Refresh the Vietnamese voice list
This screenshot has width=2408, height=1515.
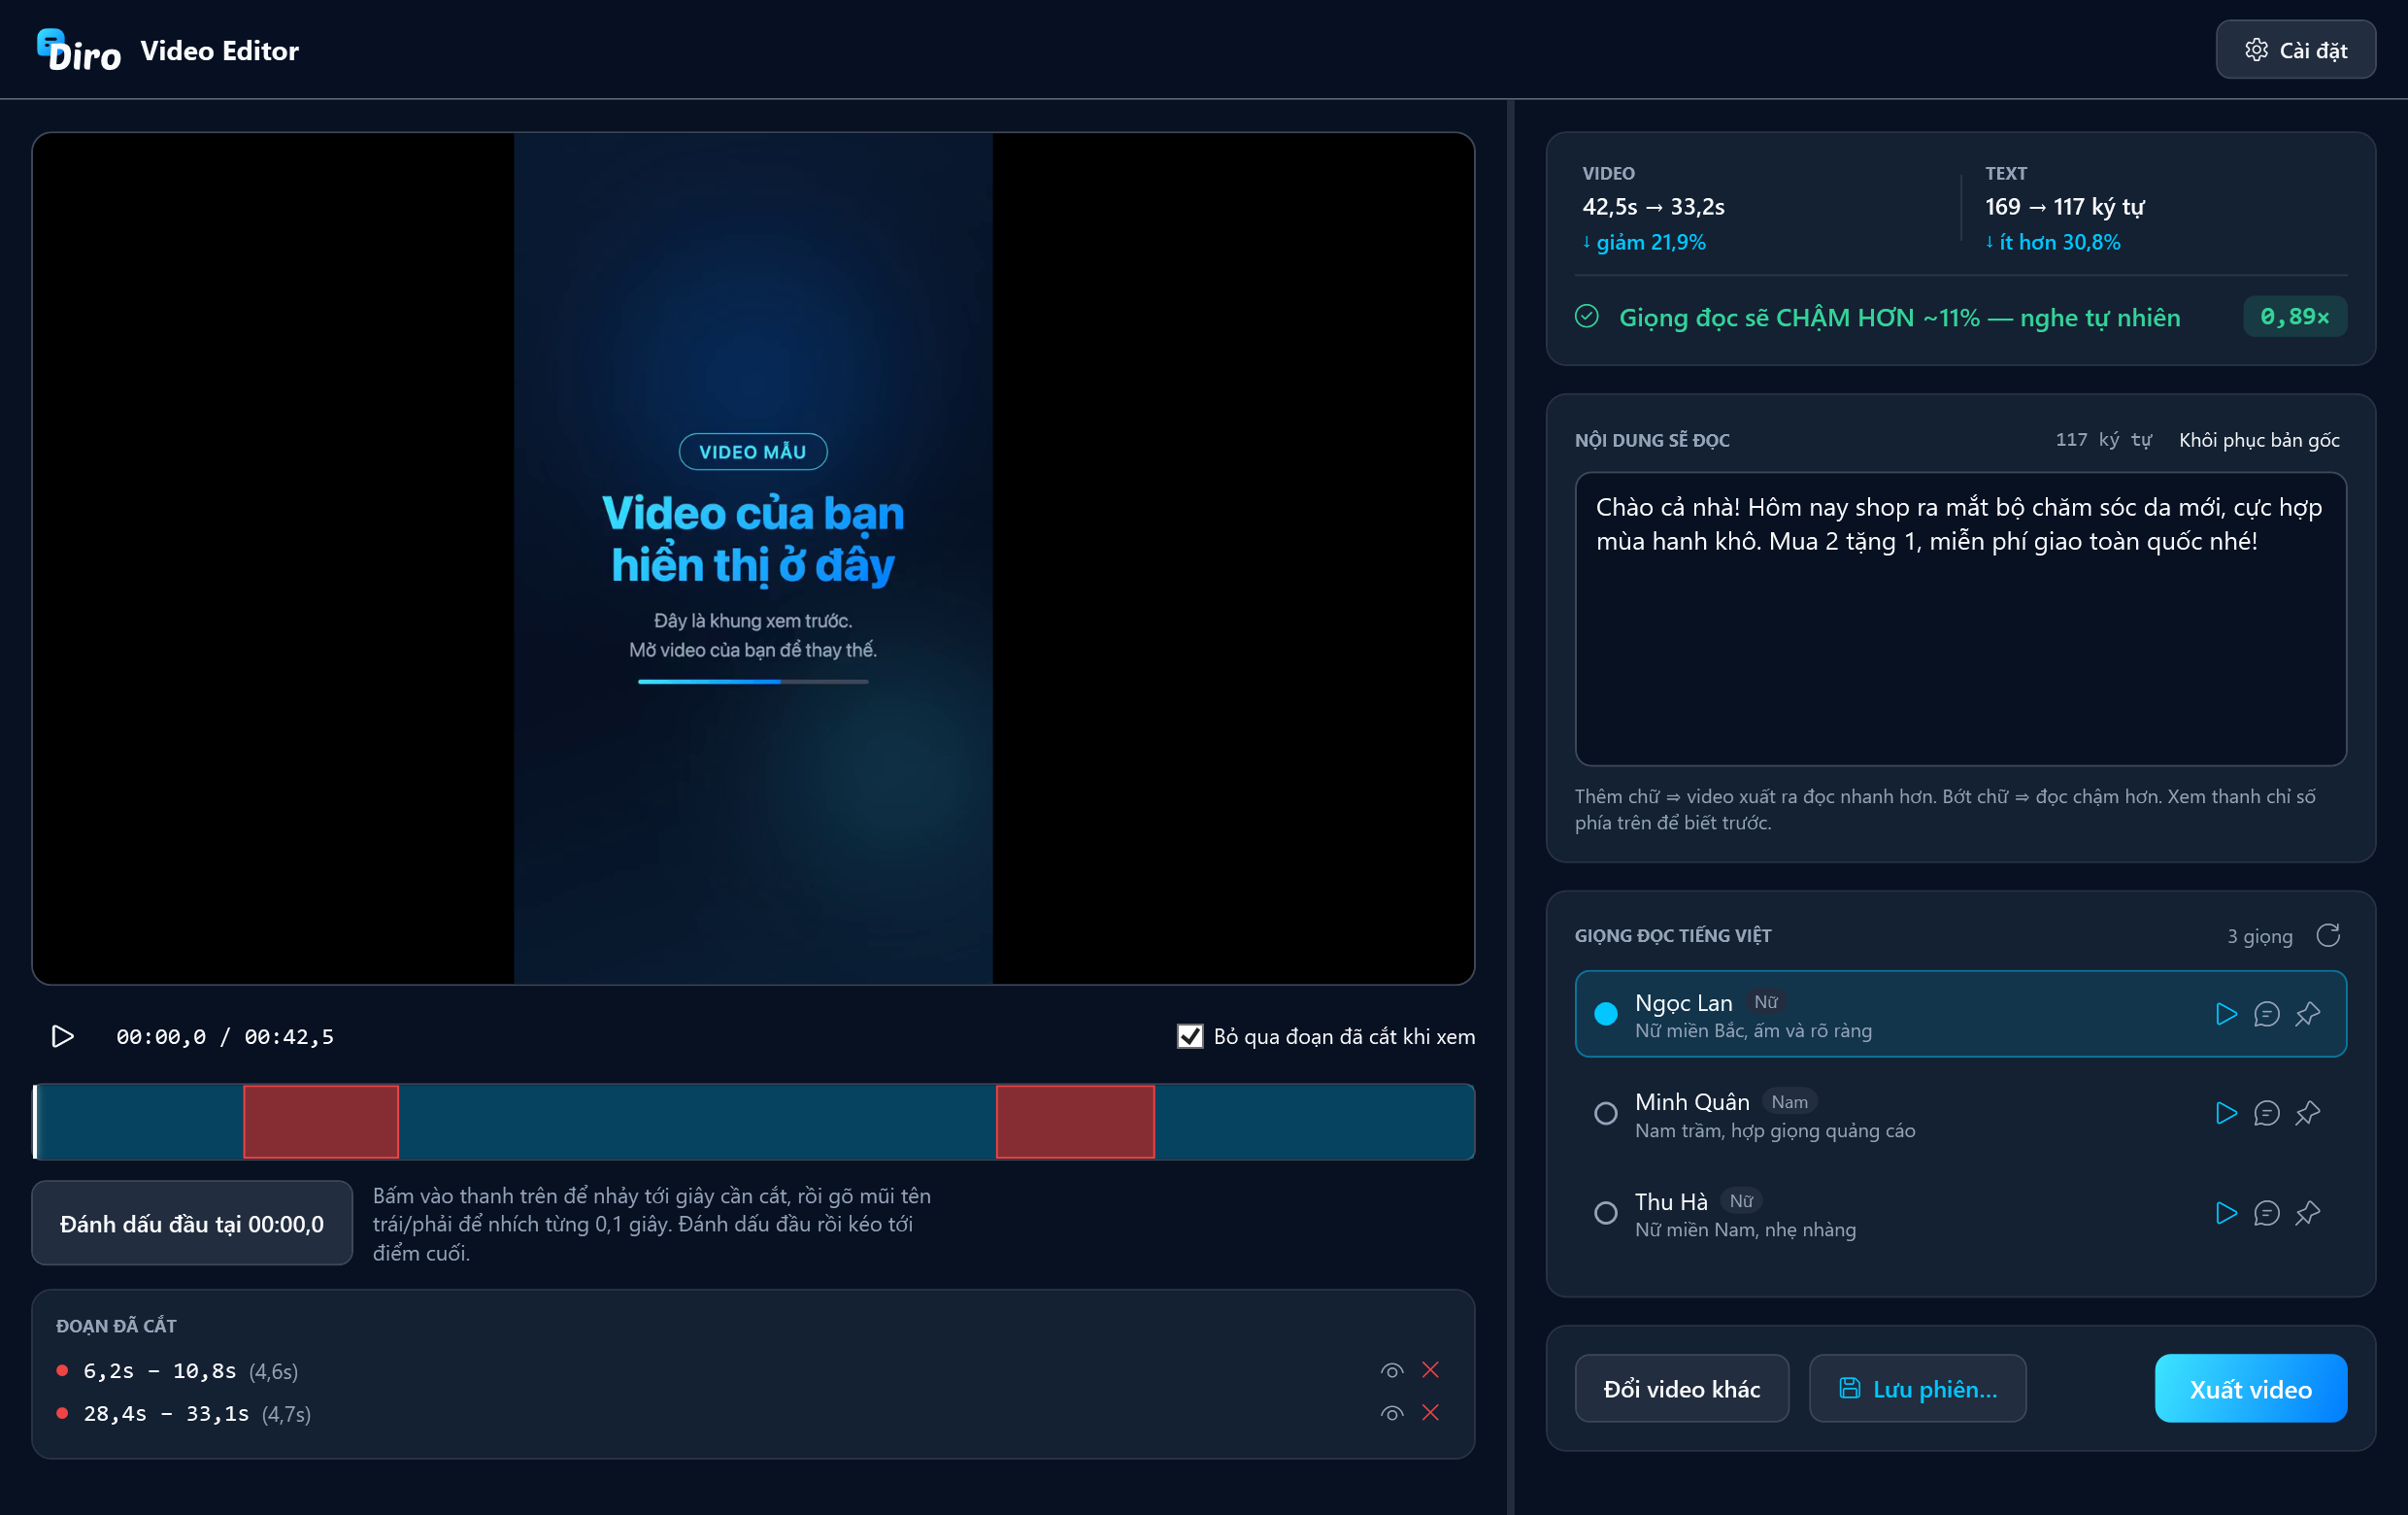pos(2328,935)
